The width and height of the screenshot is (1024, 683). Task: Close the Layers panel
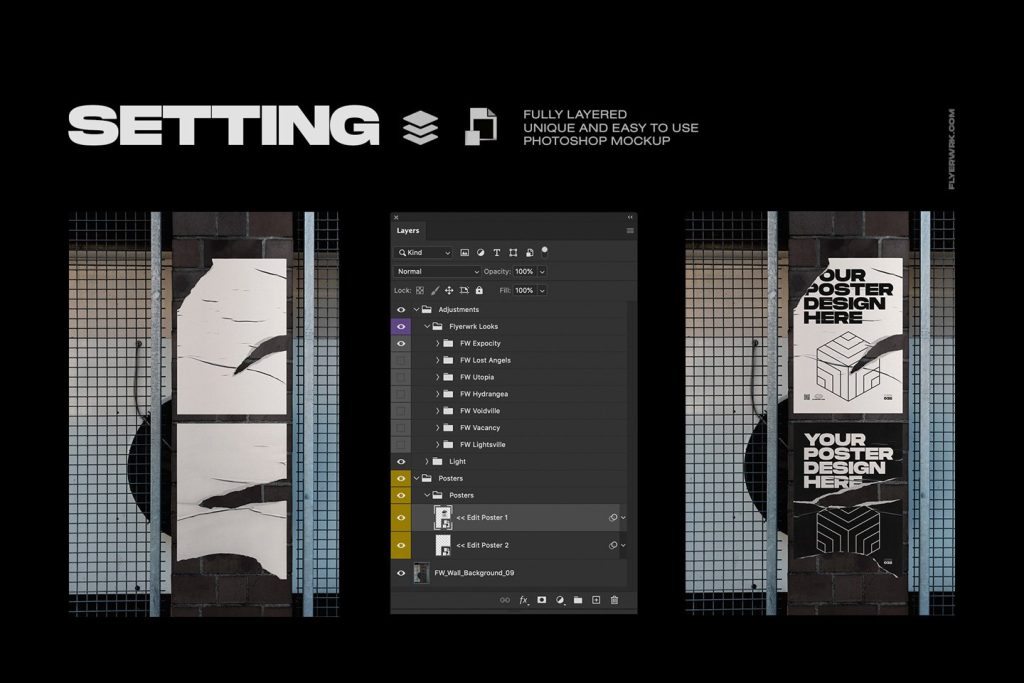(x=396, y=217)
